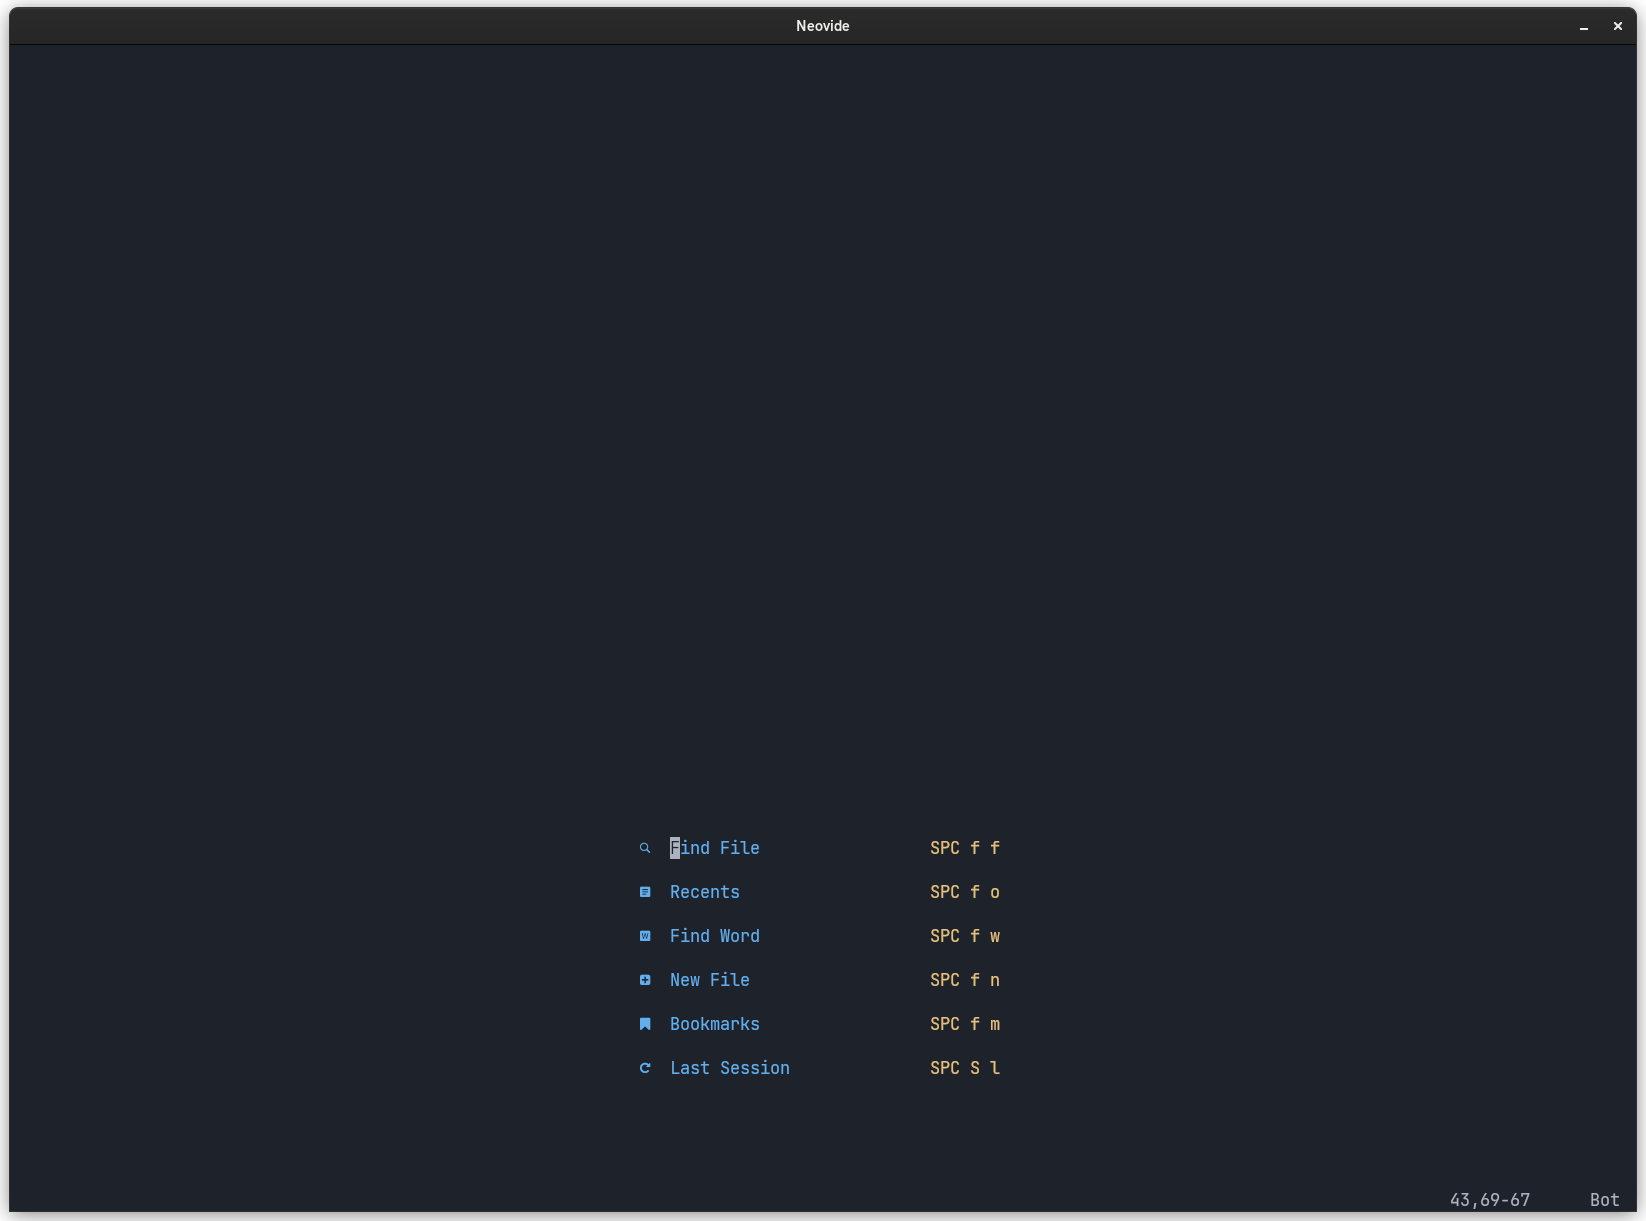Image resolution: width=1646 pixels, height=1221 pixels.
Task: Select the Bookmarks flag icon
Action: click(645, 1024)
